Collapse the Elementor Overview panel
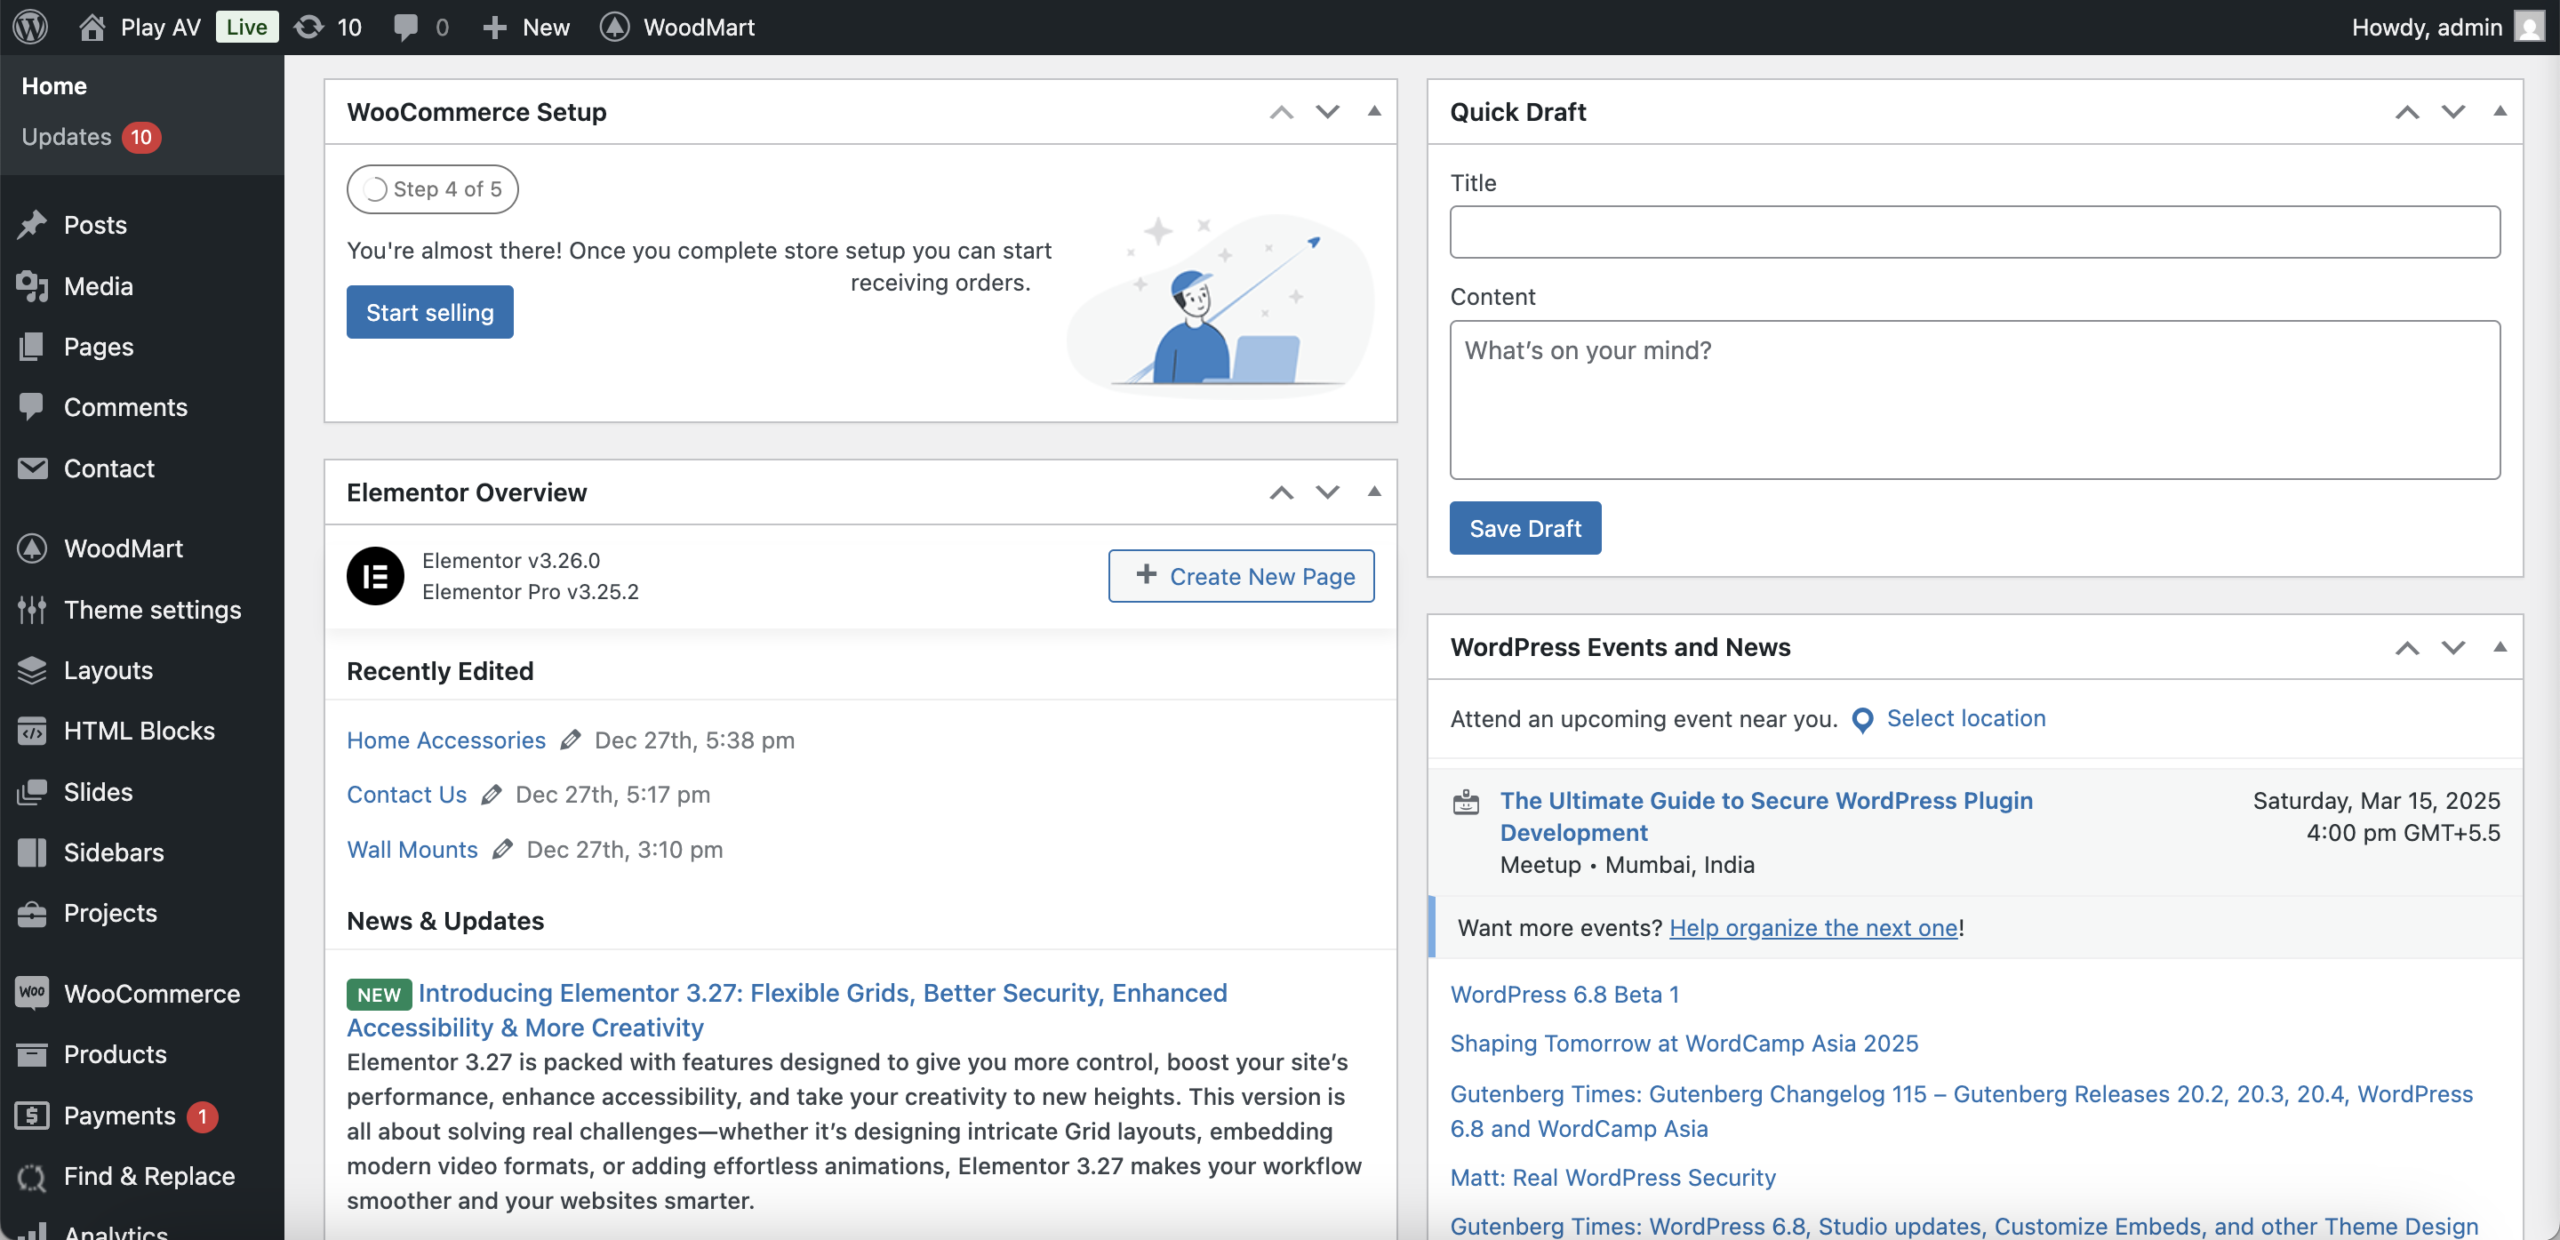 [x=1375, y=491]
